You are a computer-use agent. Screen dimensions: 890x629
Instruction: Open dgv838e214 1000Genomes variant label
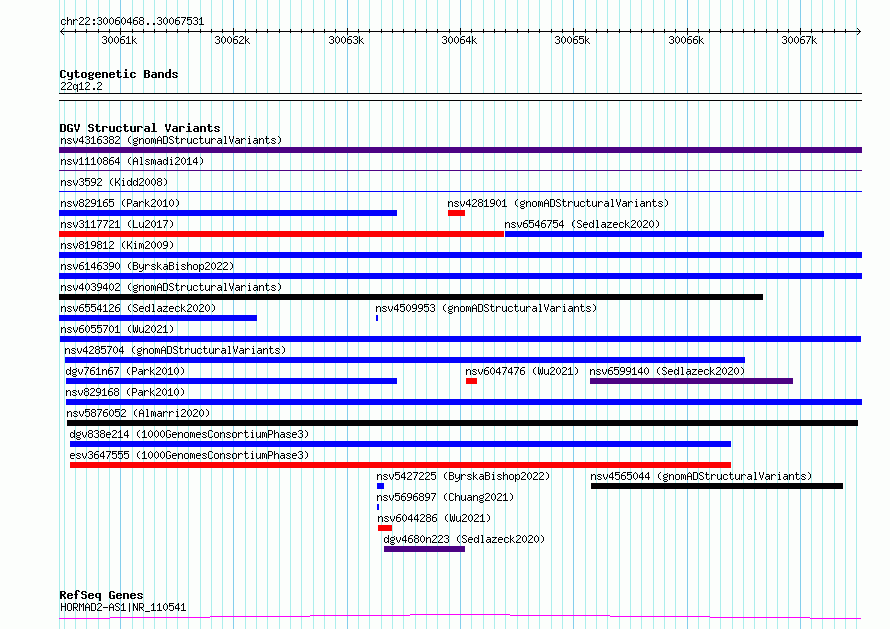tap(189, 434)
